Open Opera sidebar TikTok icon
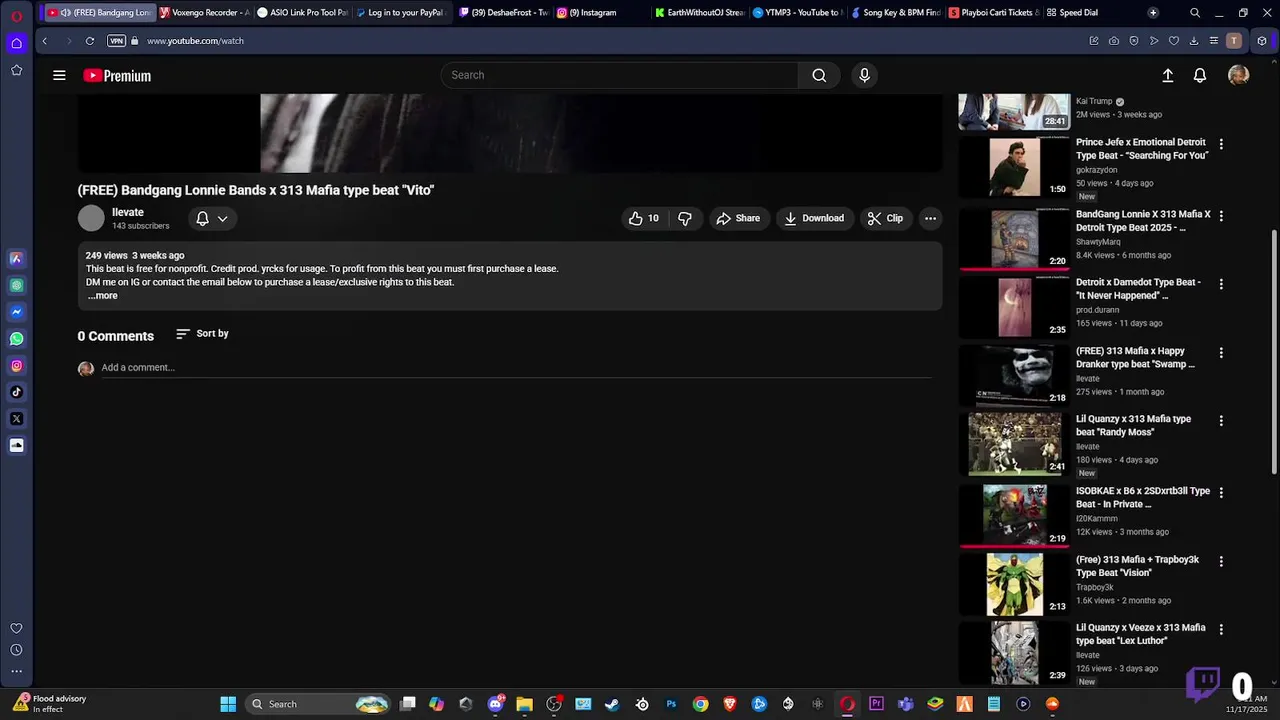 pos(17,392)
